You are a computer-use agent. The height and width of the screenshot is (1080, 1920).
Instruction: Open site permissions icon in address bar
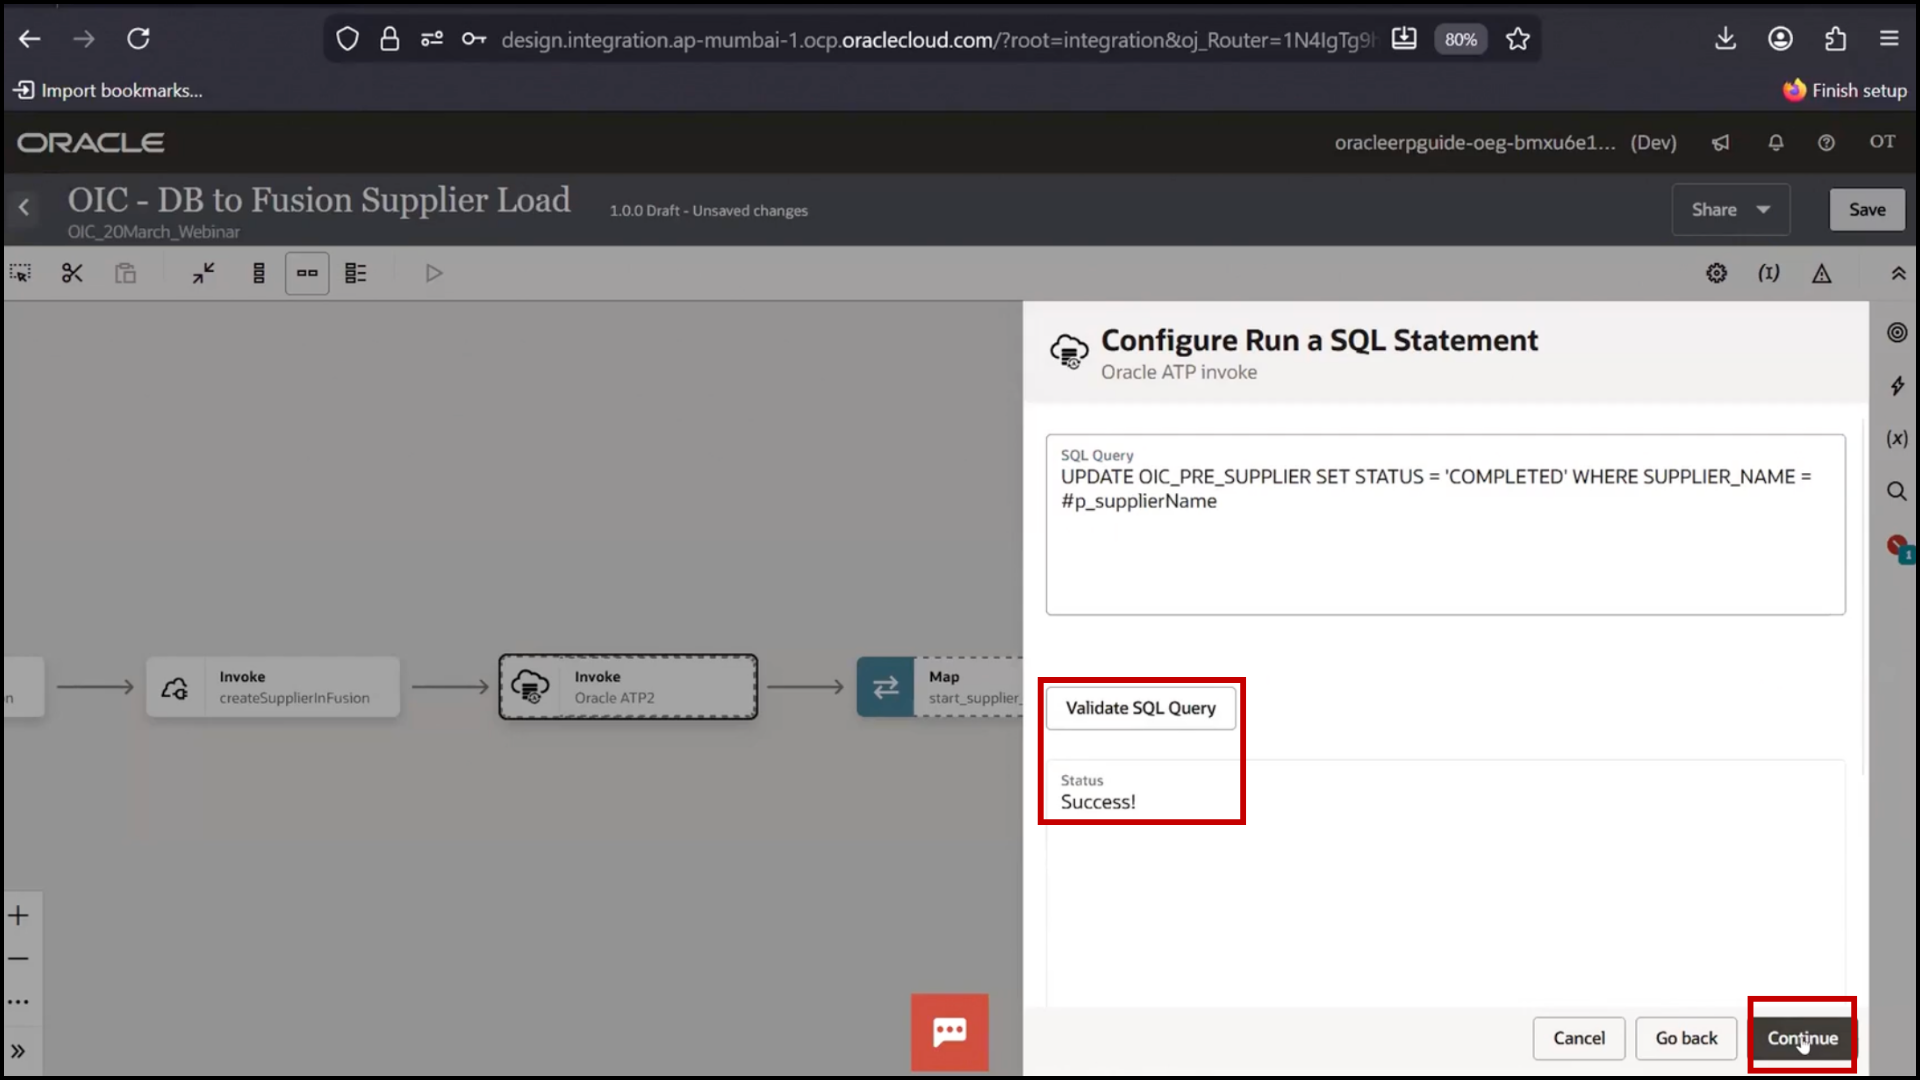(x=432, y=39)
